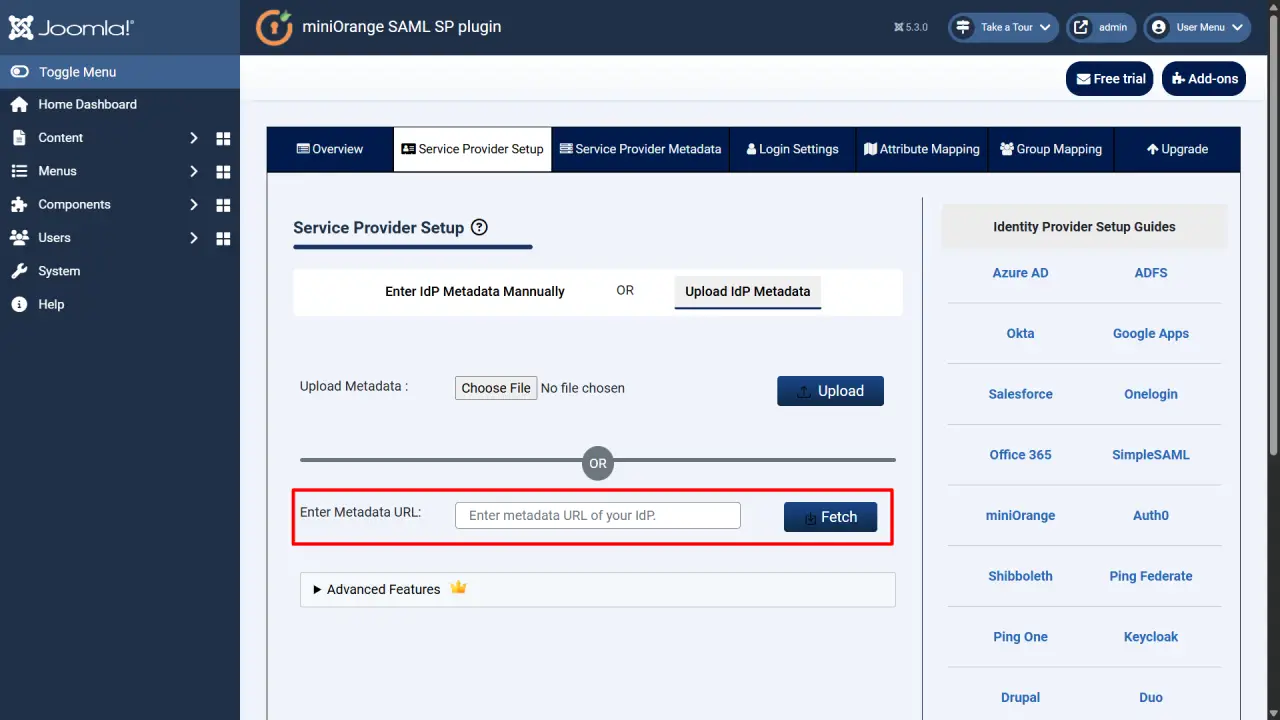
Task: Open the User Menu dropdown
Action: [1197, 27]
